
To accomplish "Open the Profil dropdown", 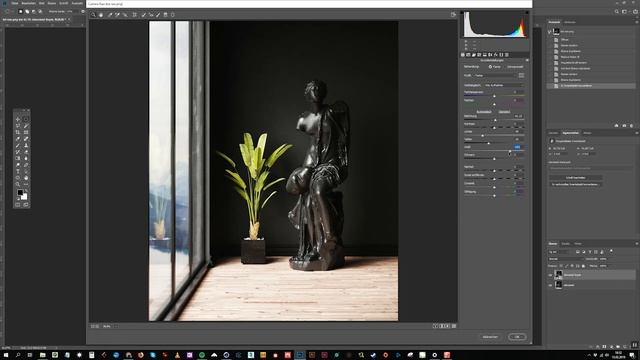I will 496,76.
